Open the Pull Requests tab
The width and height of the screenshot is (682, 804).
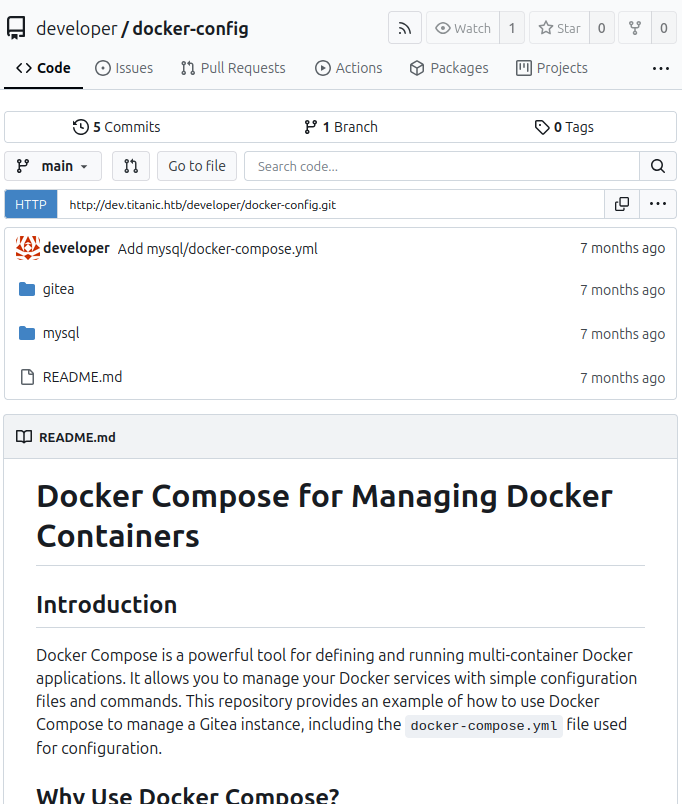[233, 68]
